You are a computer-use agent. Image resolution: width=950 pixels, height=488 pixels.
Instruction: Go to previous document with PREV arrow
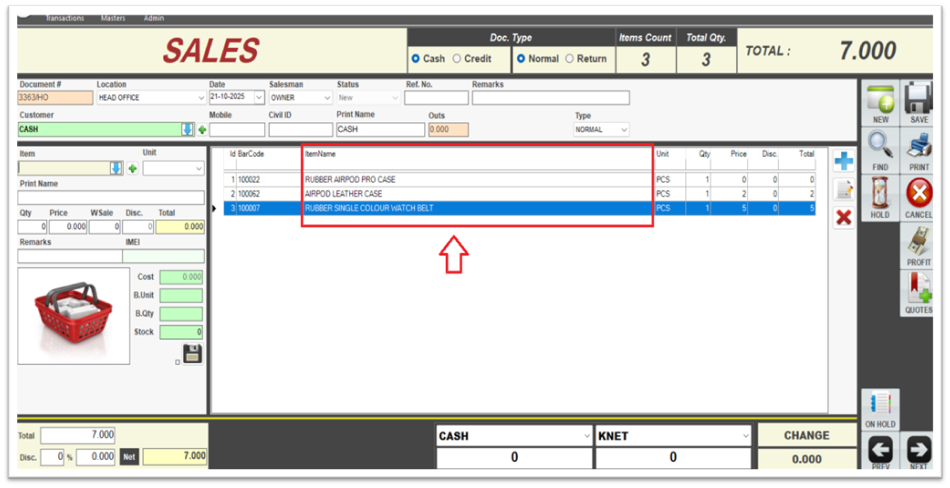tap(880, 450)
